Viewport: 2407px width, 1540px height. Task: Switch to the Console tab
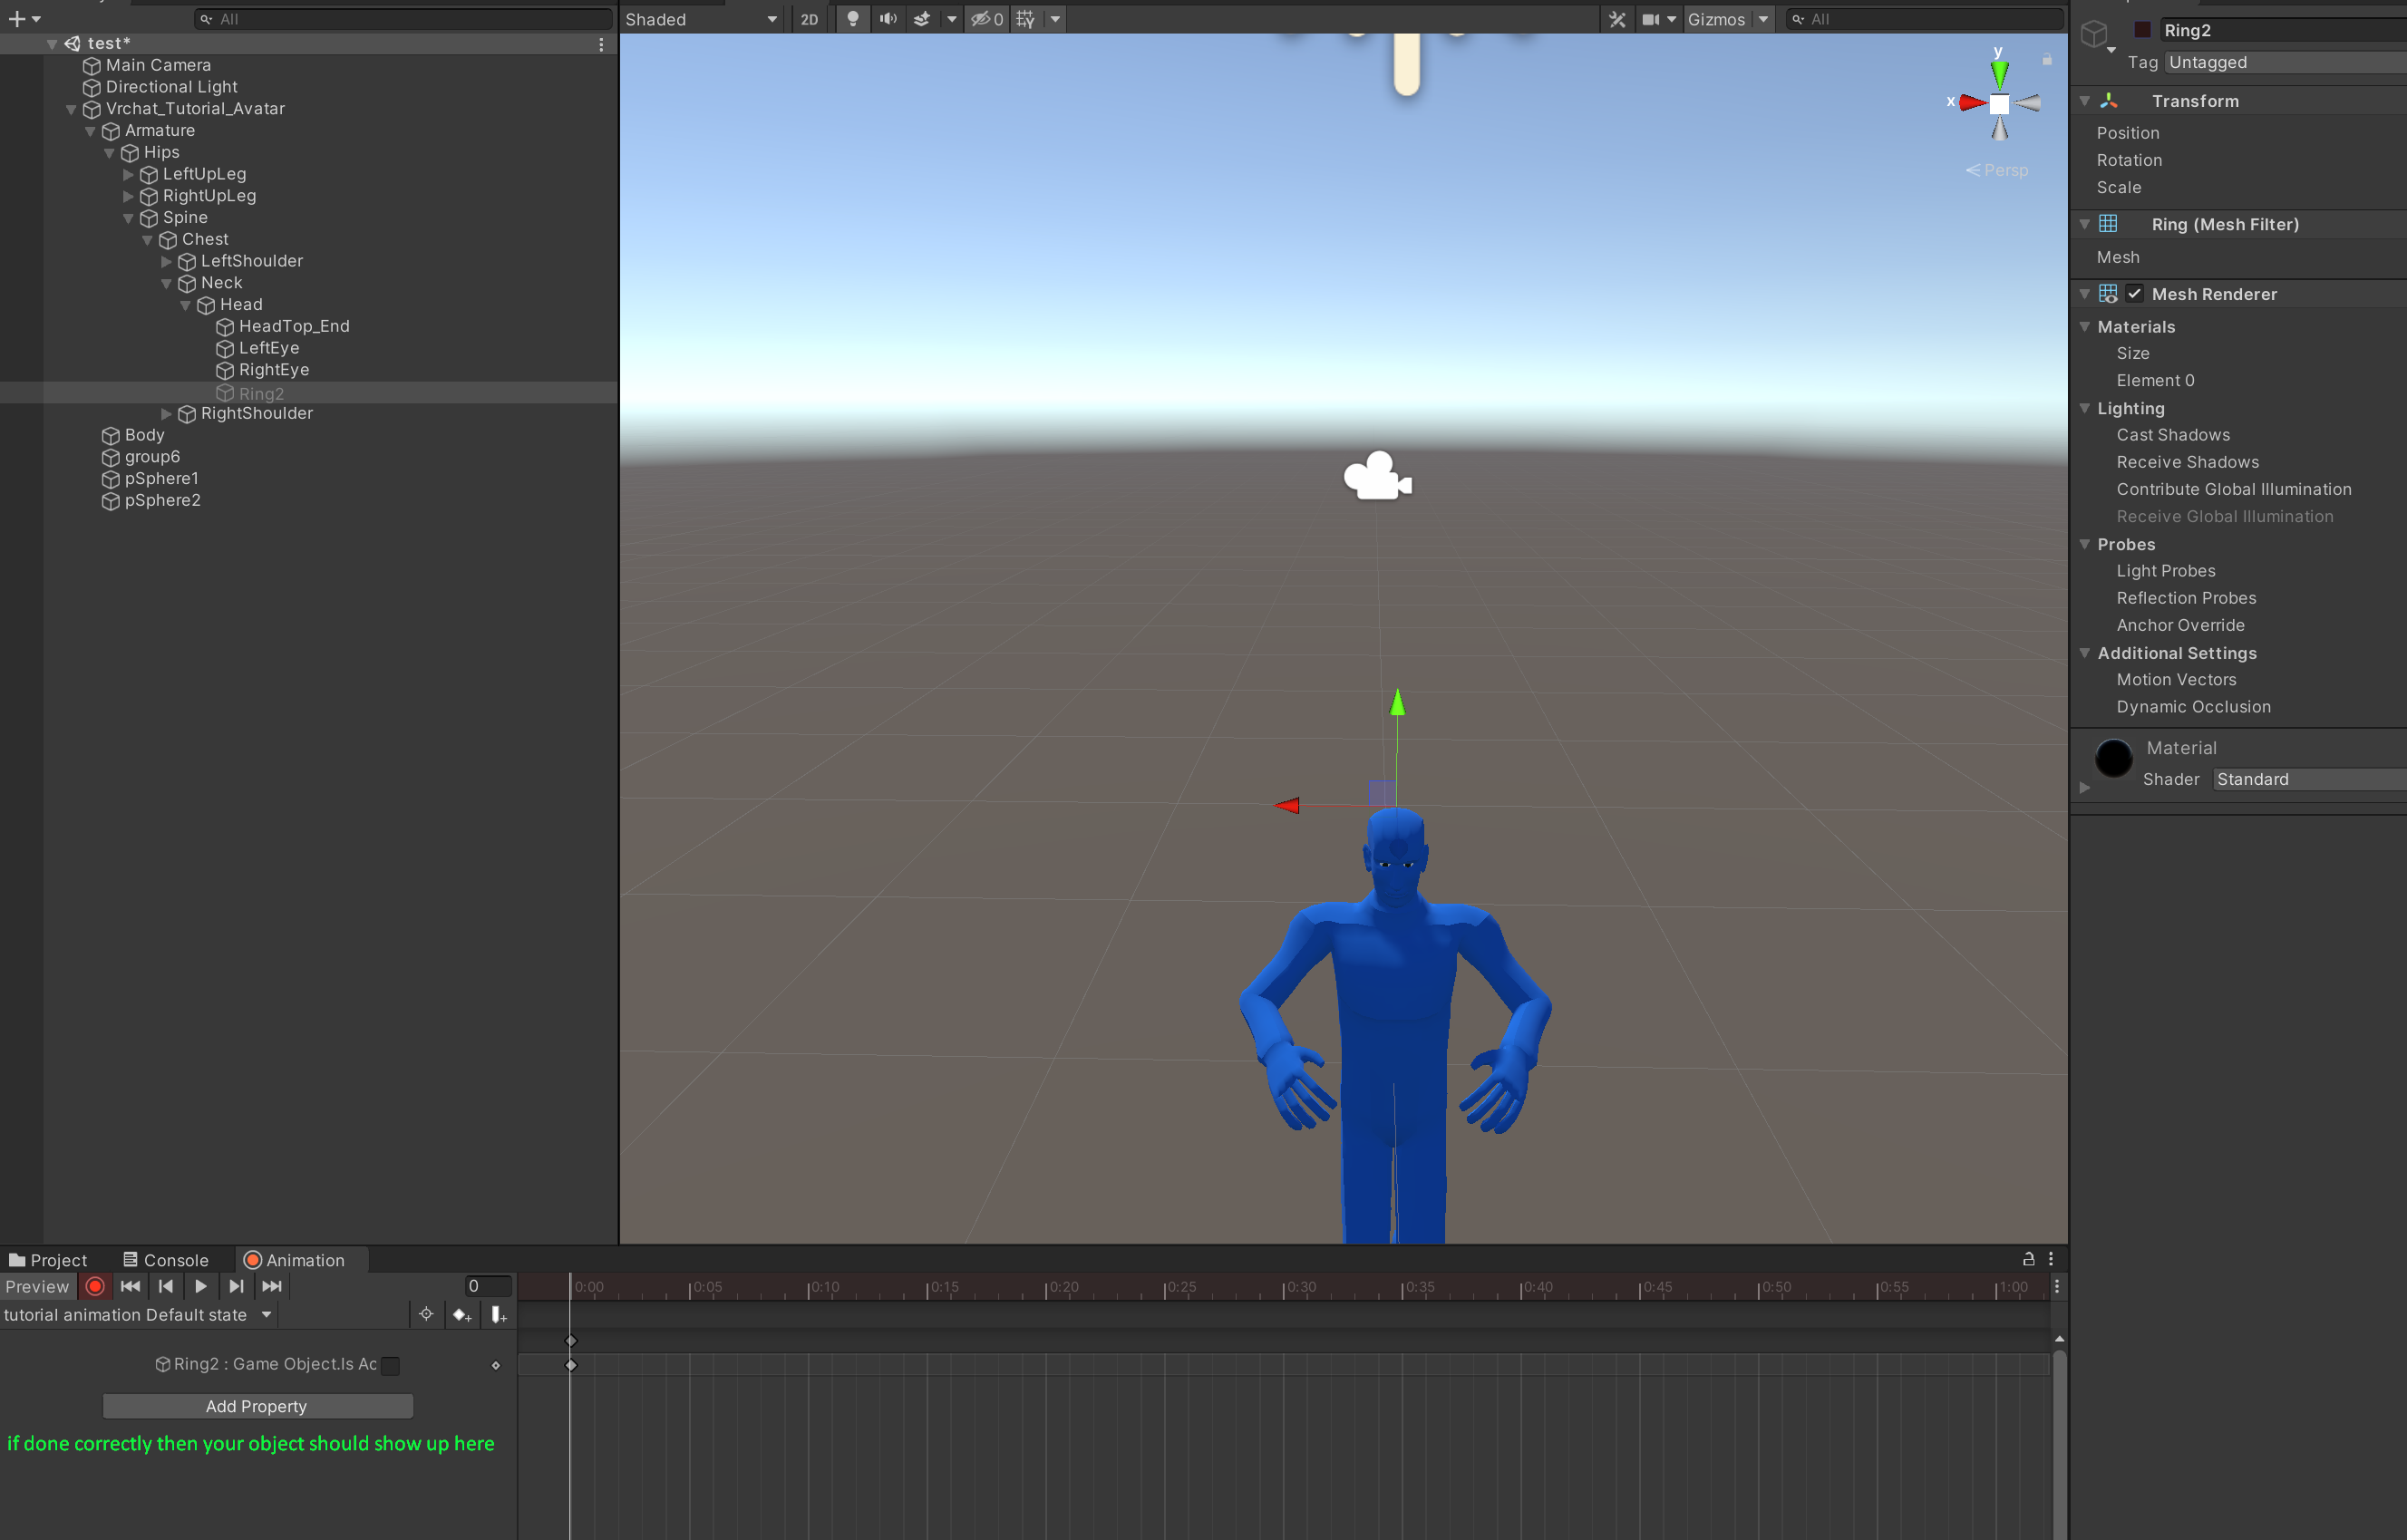coord(166,1260)
